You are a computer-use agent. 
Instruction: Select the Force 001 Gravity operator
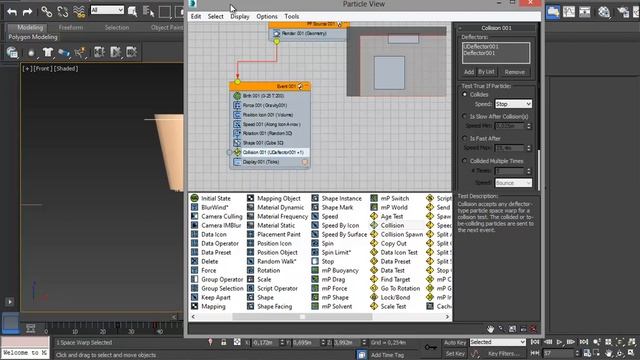click(269, 105)
